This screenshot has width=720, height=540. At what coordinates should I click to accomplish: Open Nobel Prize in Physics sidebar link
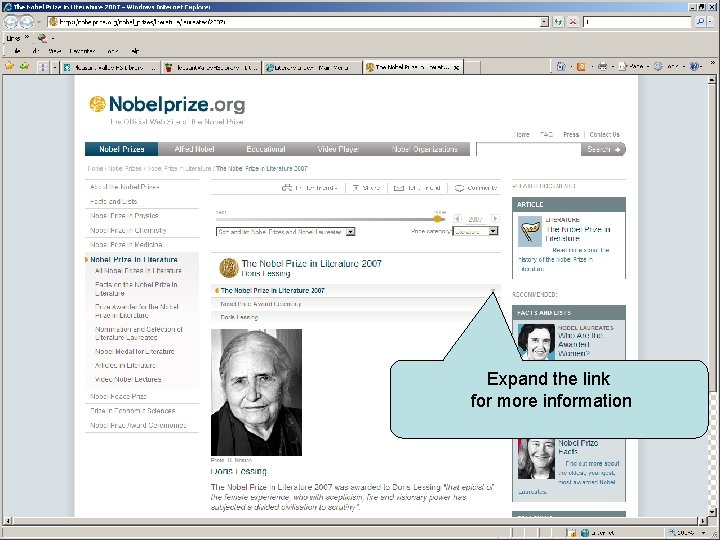point(124,216)
